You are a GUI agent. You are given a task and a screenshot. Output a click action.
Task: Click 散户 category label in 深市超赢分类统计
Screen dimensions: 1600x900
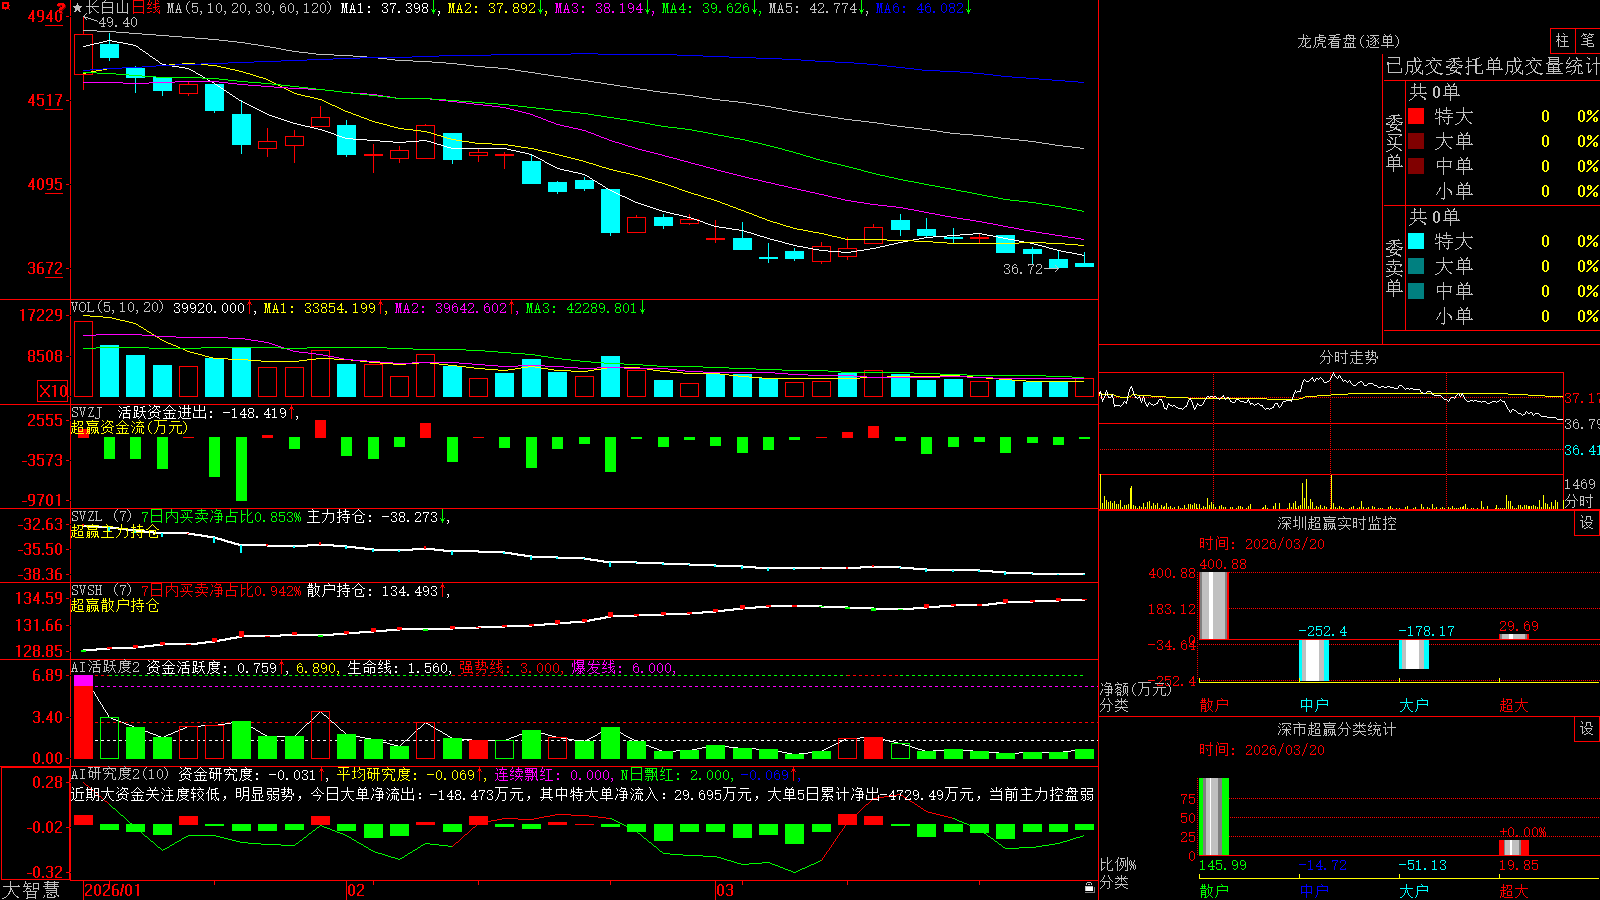coord(1213,890)
